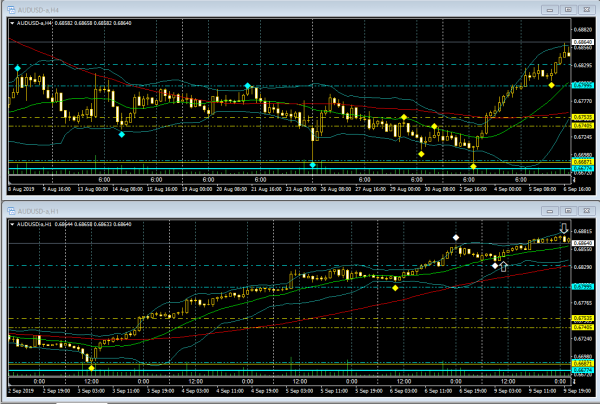Click the AUDUSD-a,H1 OHLC header text
Screen dimensions: 600x404
(x=74, y=224)
